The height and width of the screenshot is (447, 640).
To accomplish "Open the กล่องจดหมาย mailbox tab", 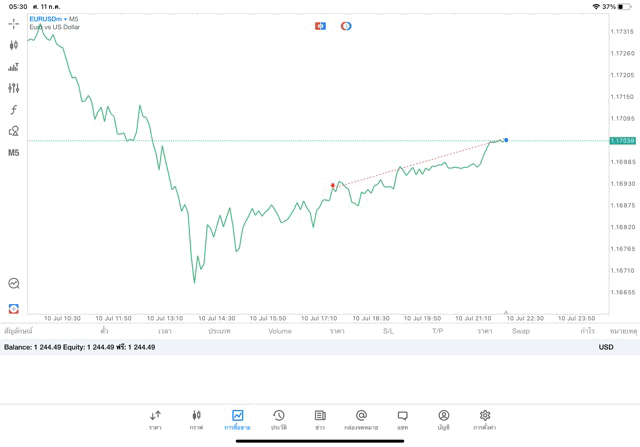I will click(x=361, y=419).
